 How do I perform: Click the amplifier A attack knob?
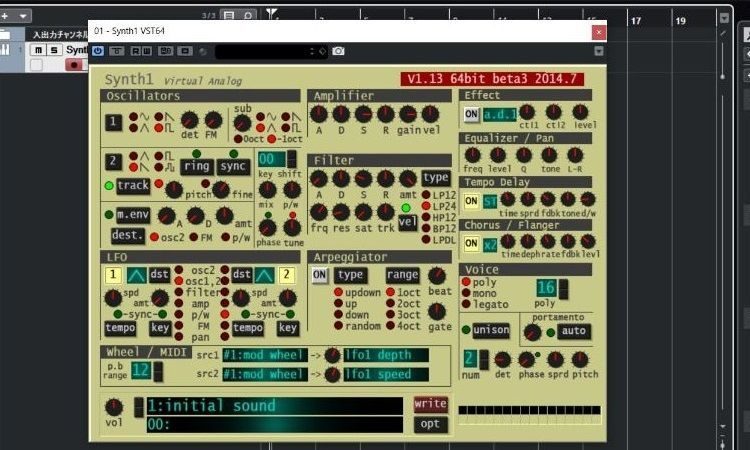pos(319,114)
